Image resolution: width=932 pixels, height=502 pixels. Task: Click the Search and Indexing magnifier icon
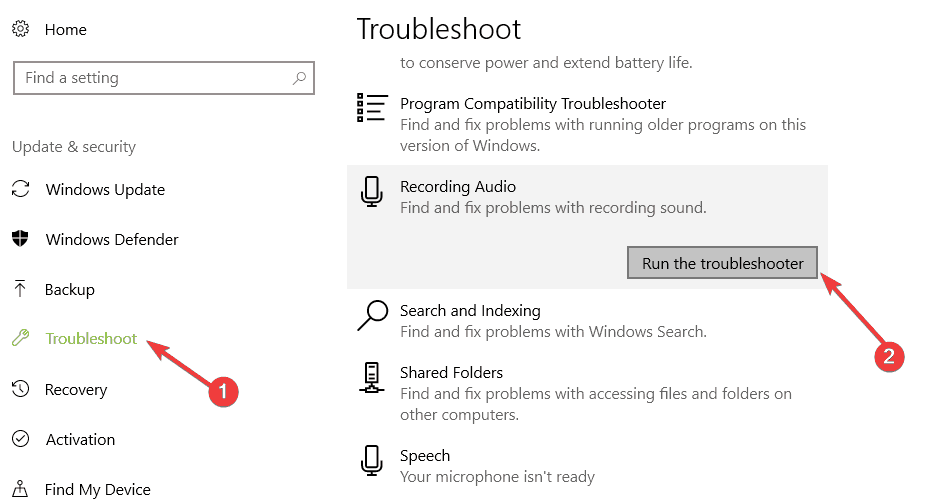pos(373,315)
